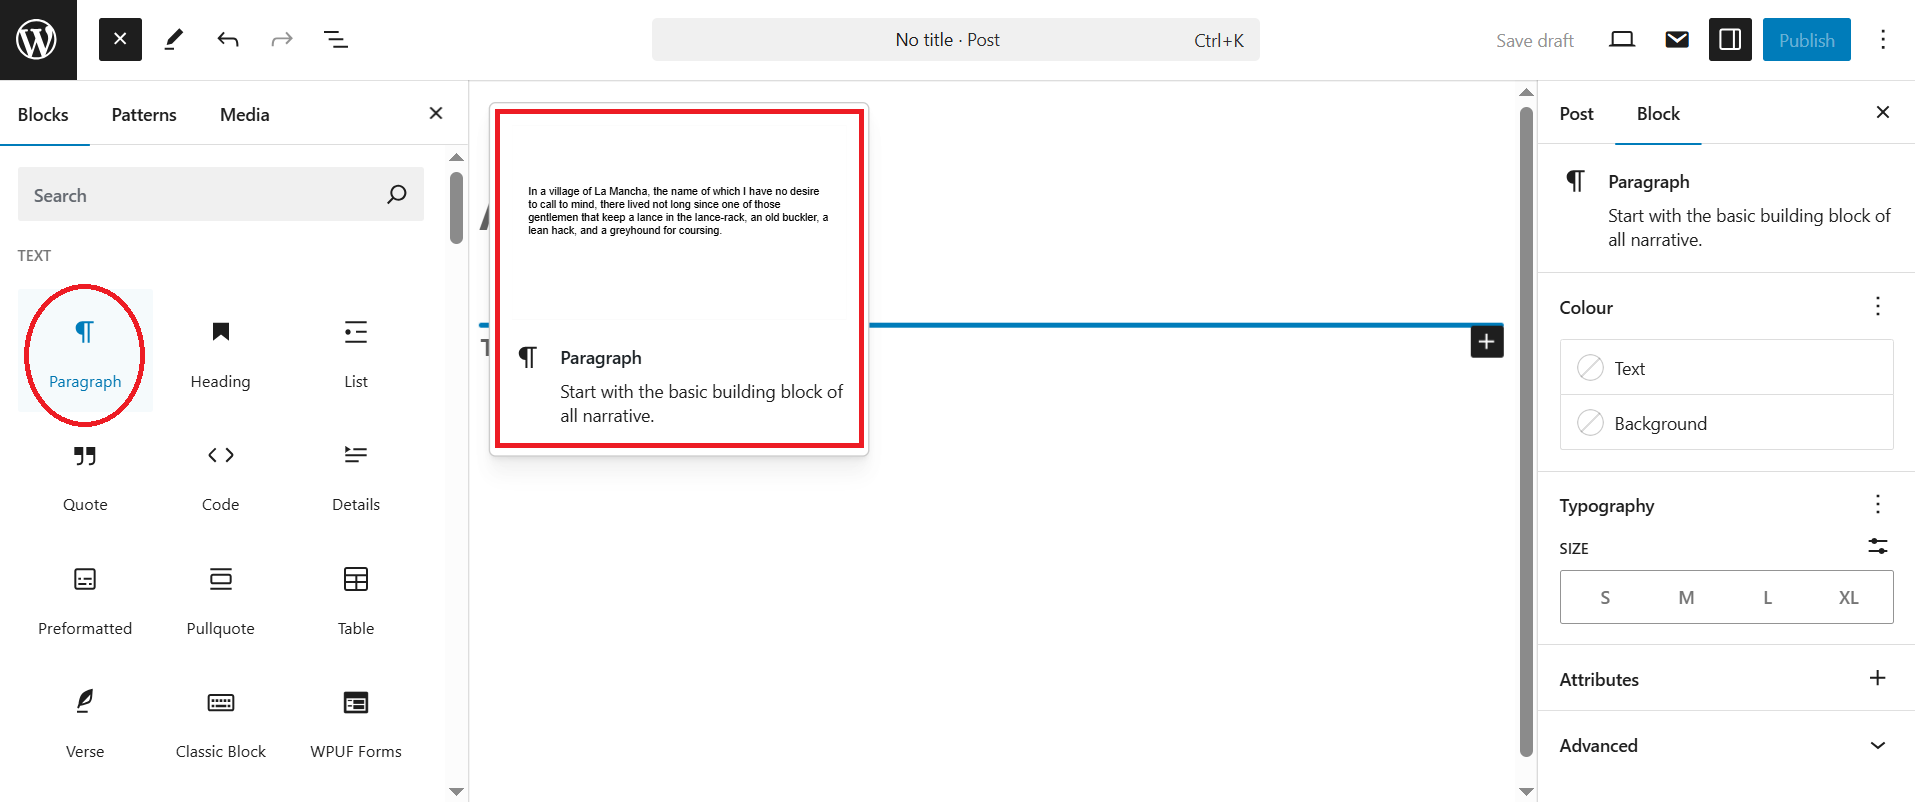This screenshot has width=1915, height=802.
Task: Open Colour options three-dot menu
Action: (1878, 306)
